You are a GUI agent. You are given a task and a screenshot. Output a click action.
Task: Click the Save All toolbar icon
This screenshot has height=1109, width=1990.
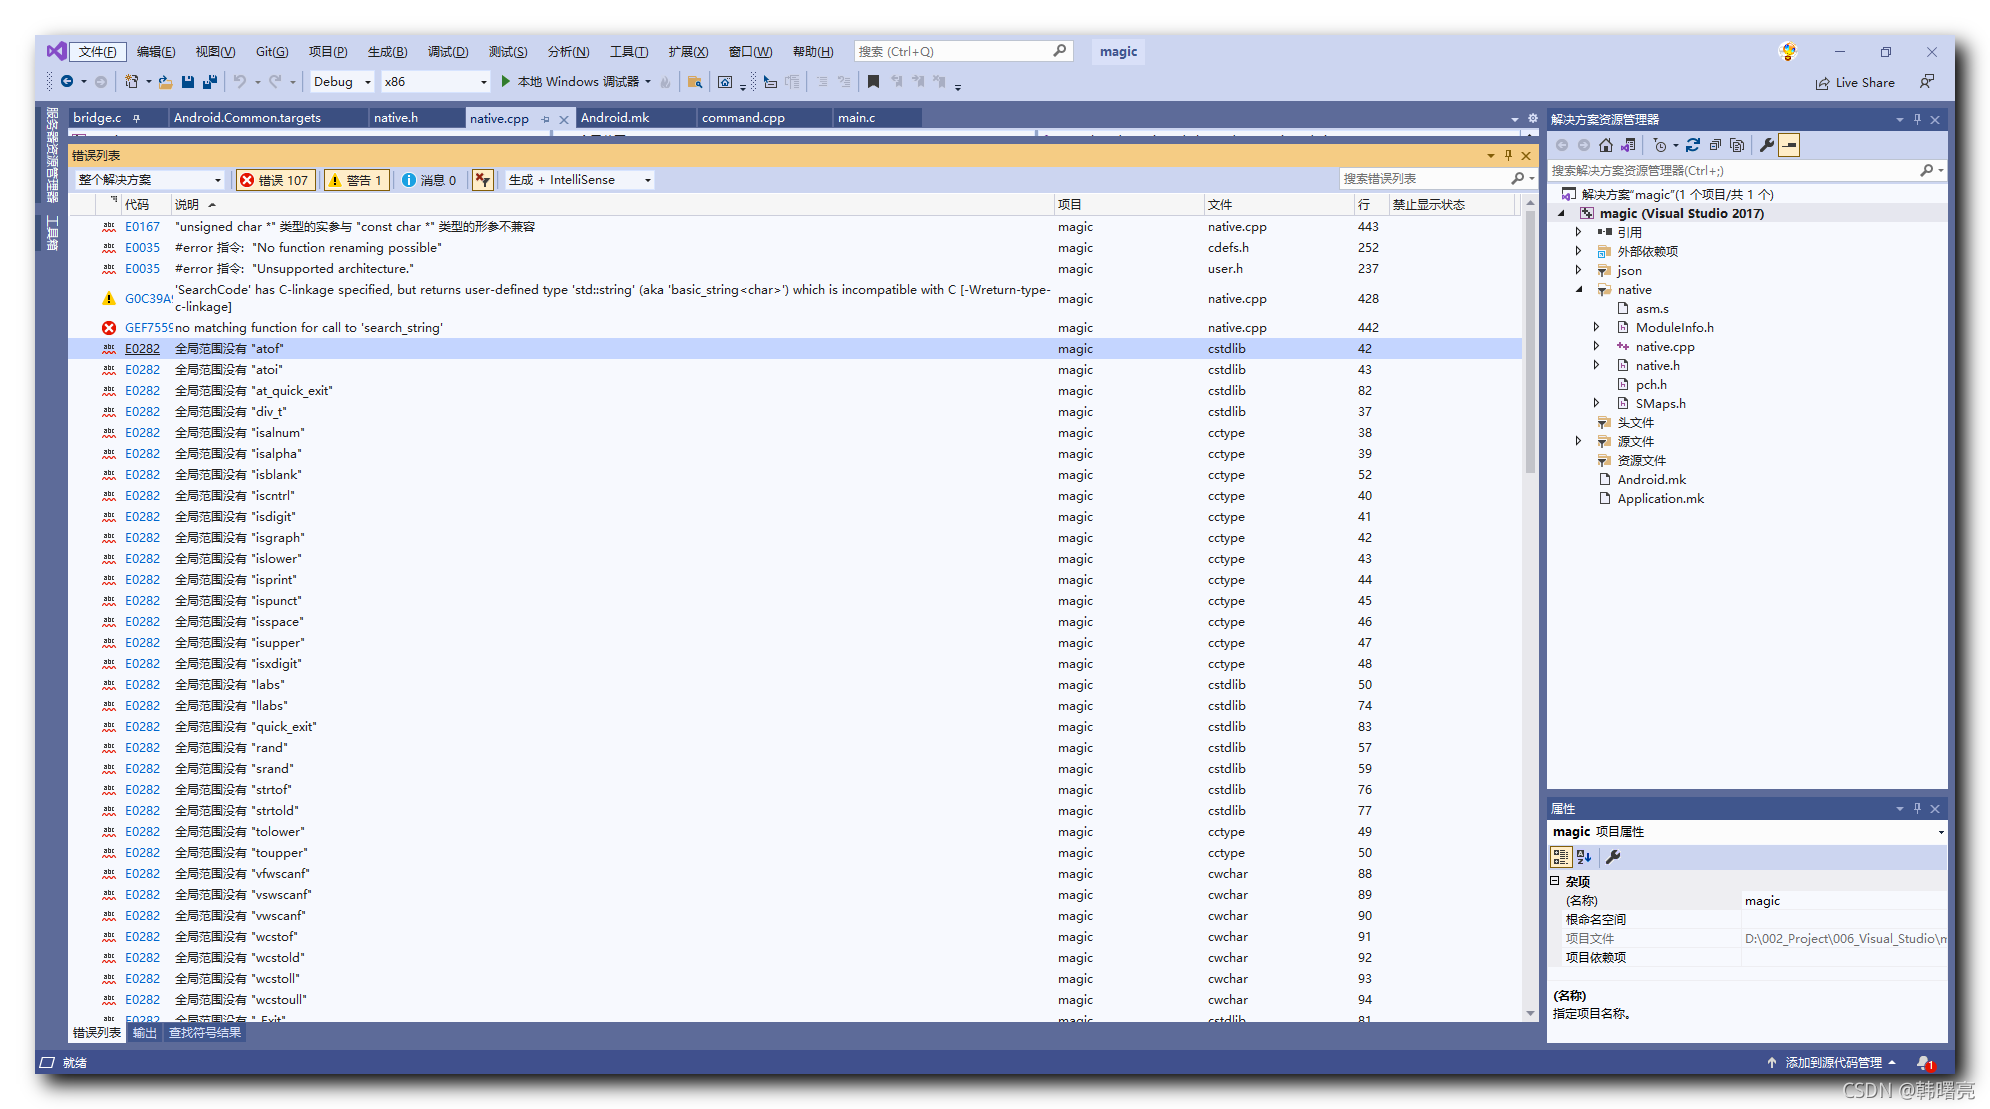coord(210,82)
